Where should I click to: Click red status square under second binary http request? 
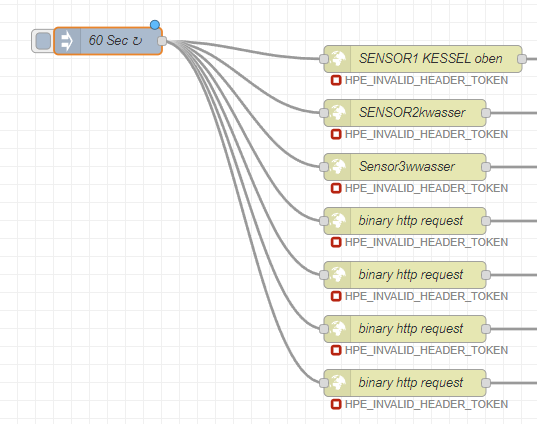336,296
